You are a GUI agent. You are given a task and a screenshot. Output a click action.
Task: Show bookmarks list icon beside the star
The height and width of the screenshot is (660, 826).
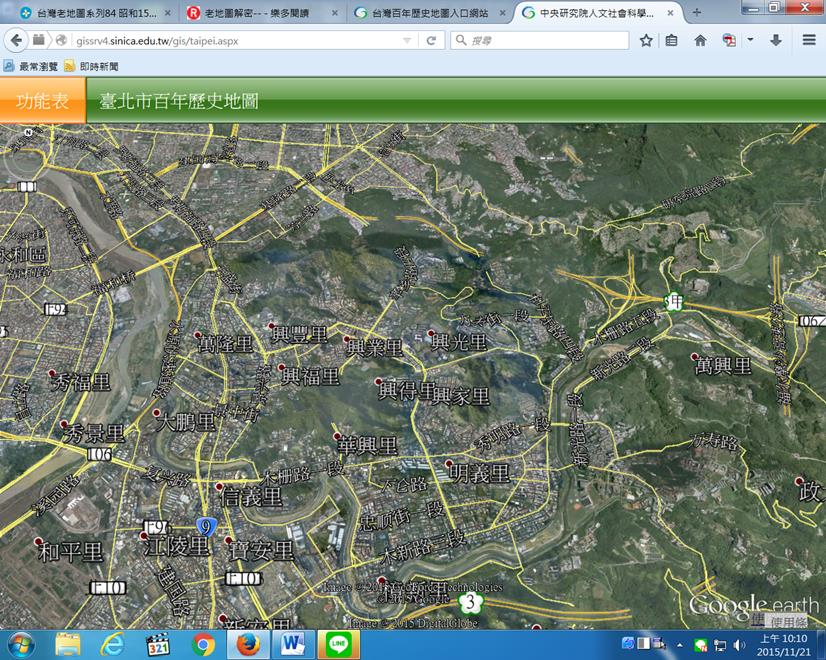coord(671,41)
